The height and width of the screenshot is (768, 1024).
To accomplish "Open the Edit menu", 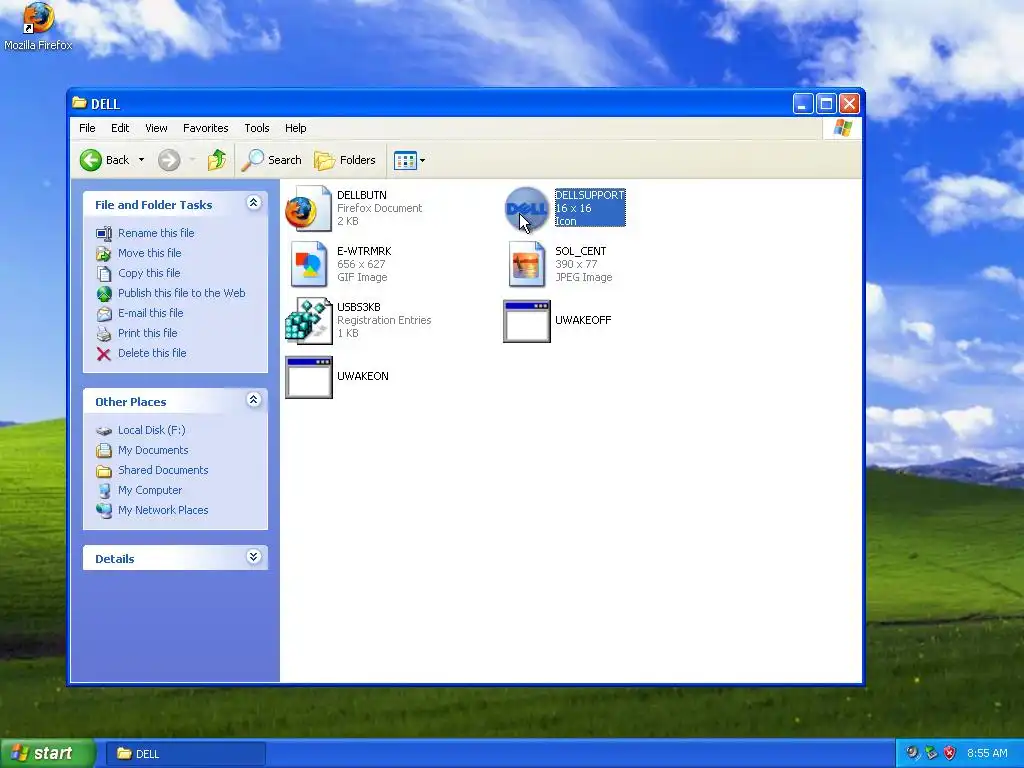I will (x=120, y=128).
